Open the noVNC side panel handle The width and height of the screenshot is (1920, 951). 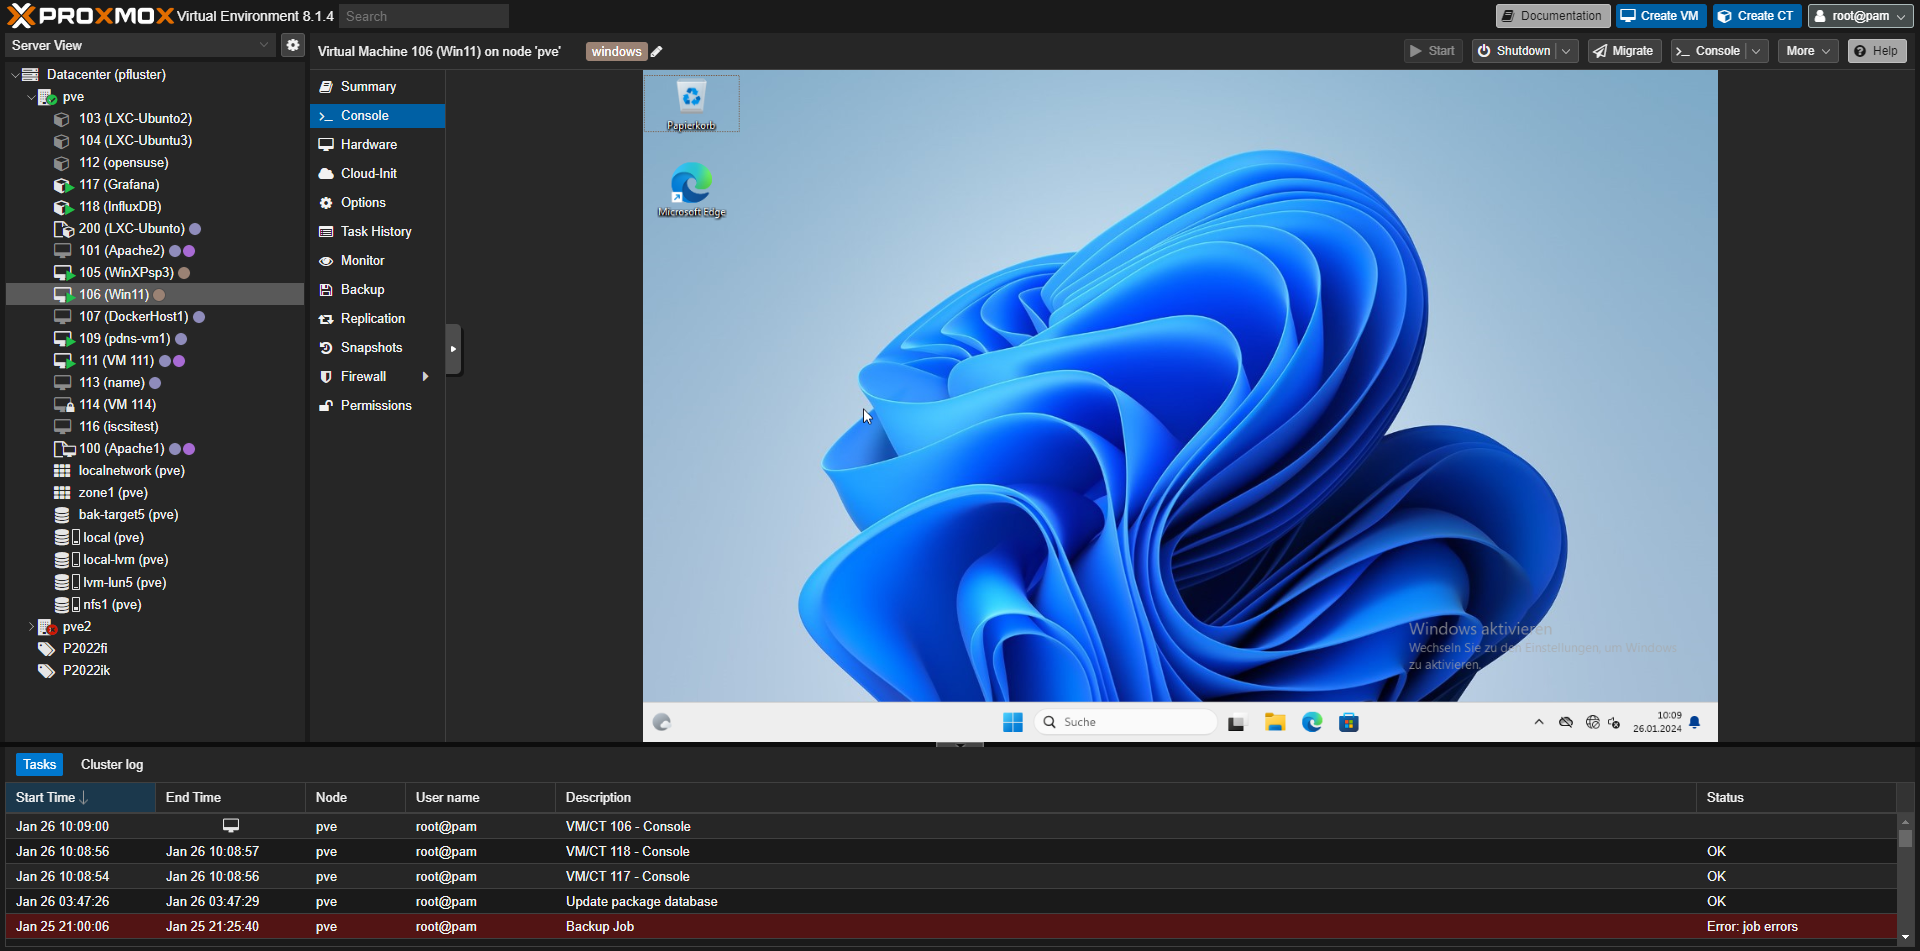tap(453, 349)
